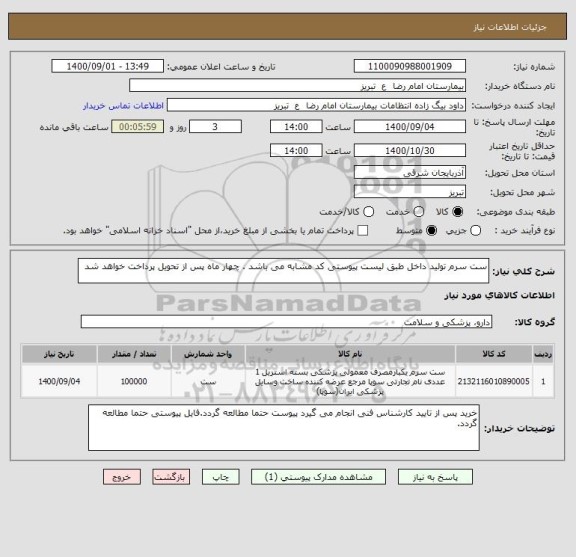Click the goods group دارو، پزشکی و سلامت field

tap(286, 322)
